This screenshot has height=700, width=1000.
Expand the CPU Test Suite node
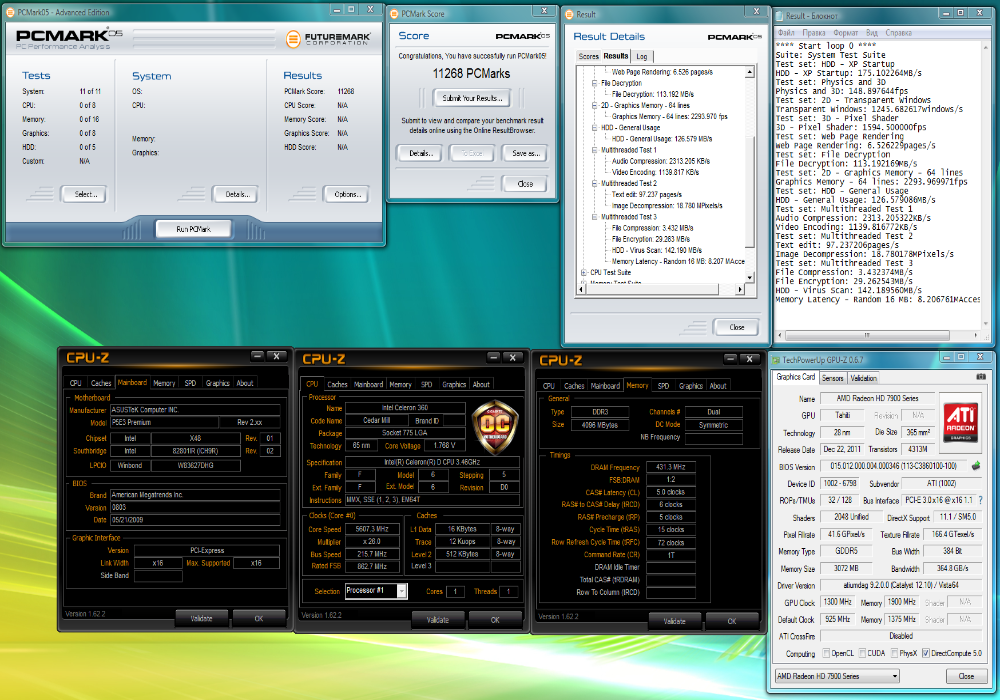[x=584, y=272]
